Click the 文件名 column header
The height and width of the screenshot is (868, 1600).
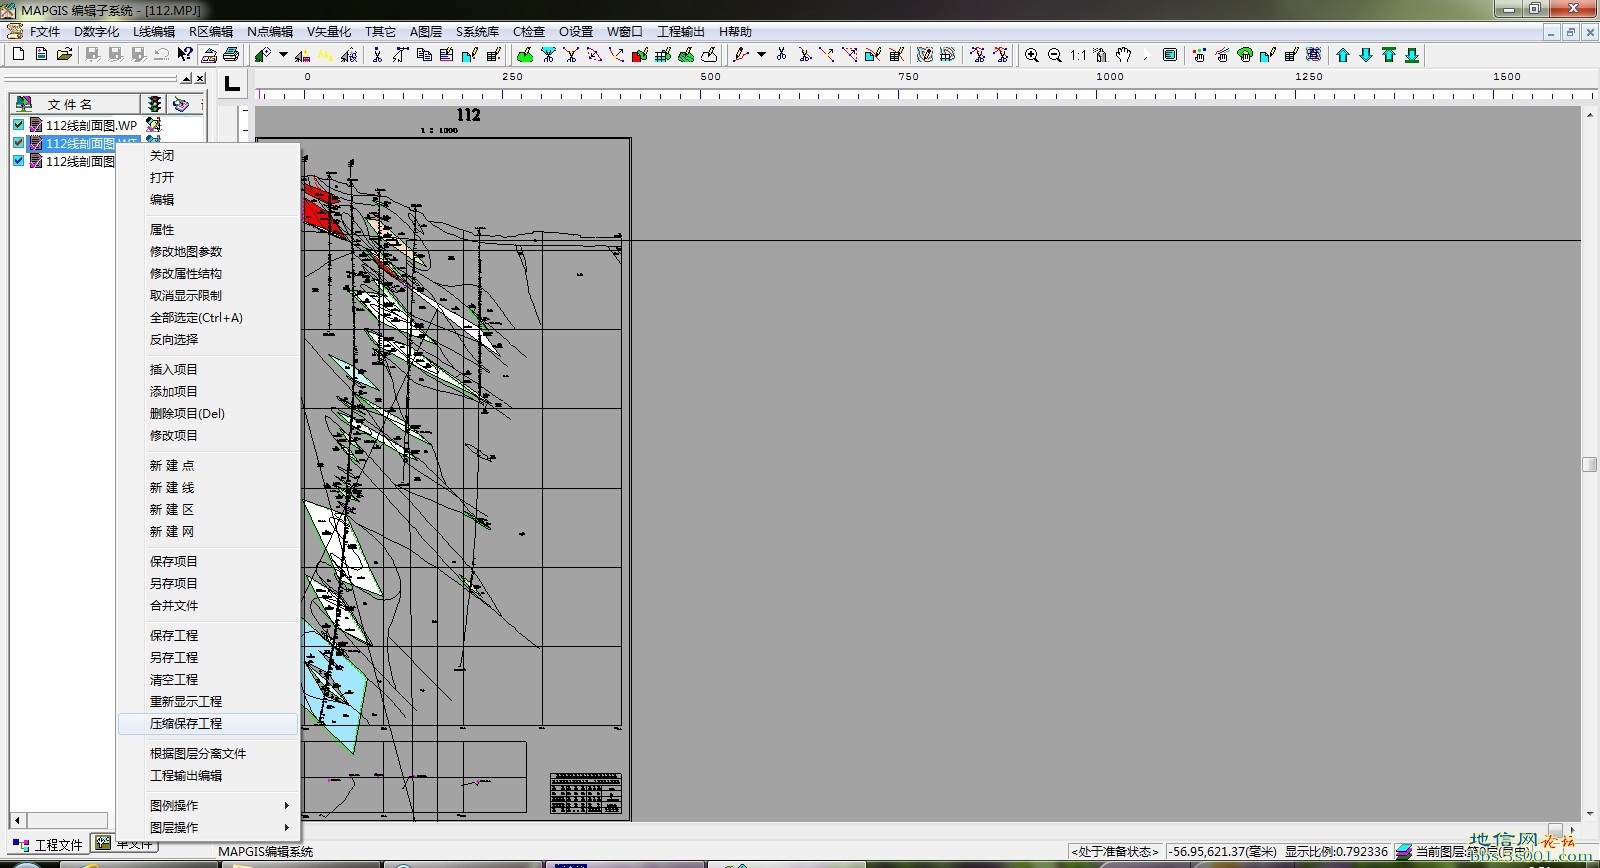75,104
